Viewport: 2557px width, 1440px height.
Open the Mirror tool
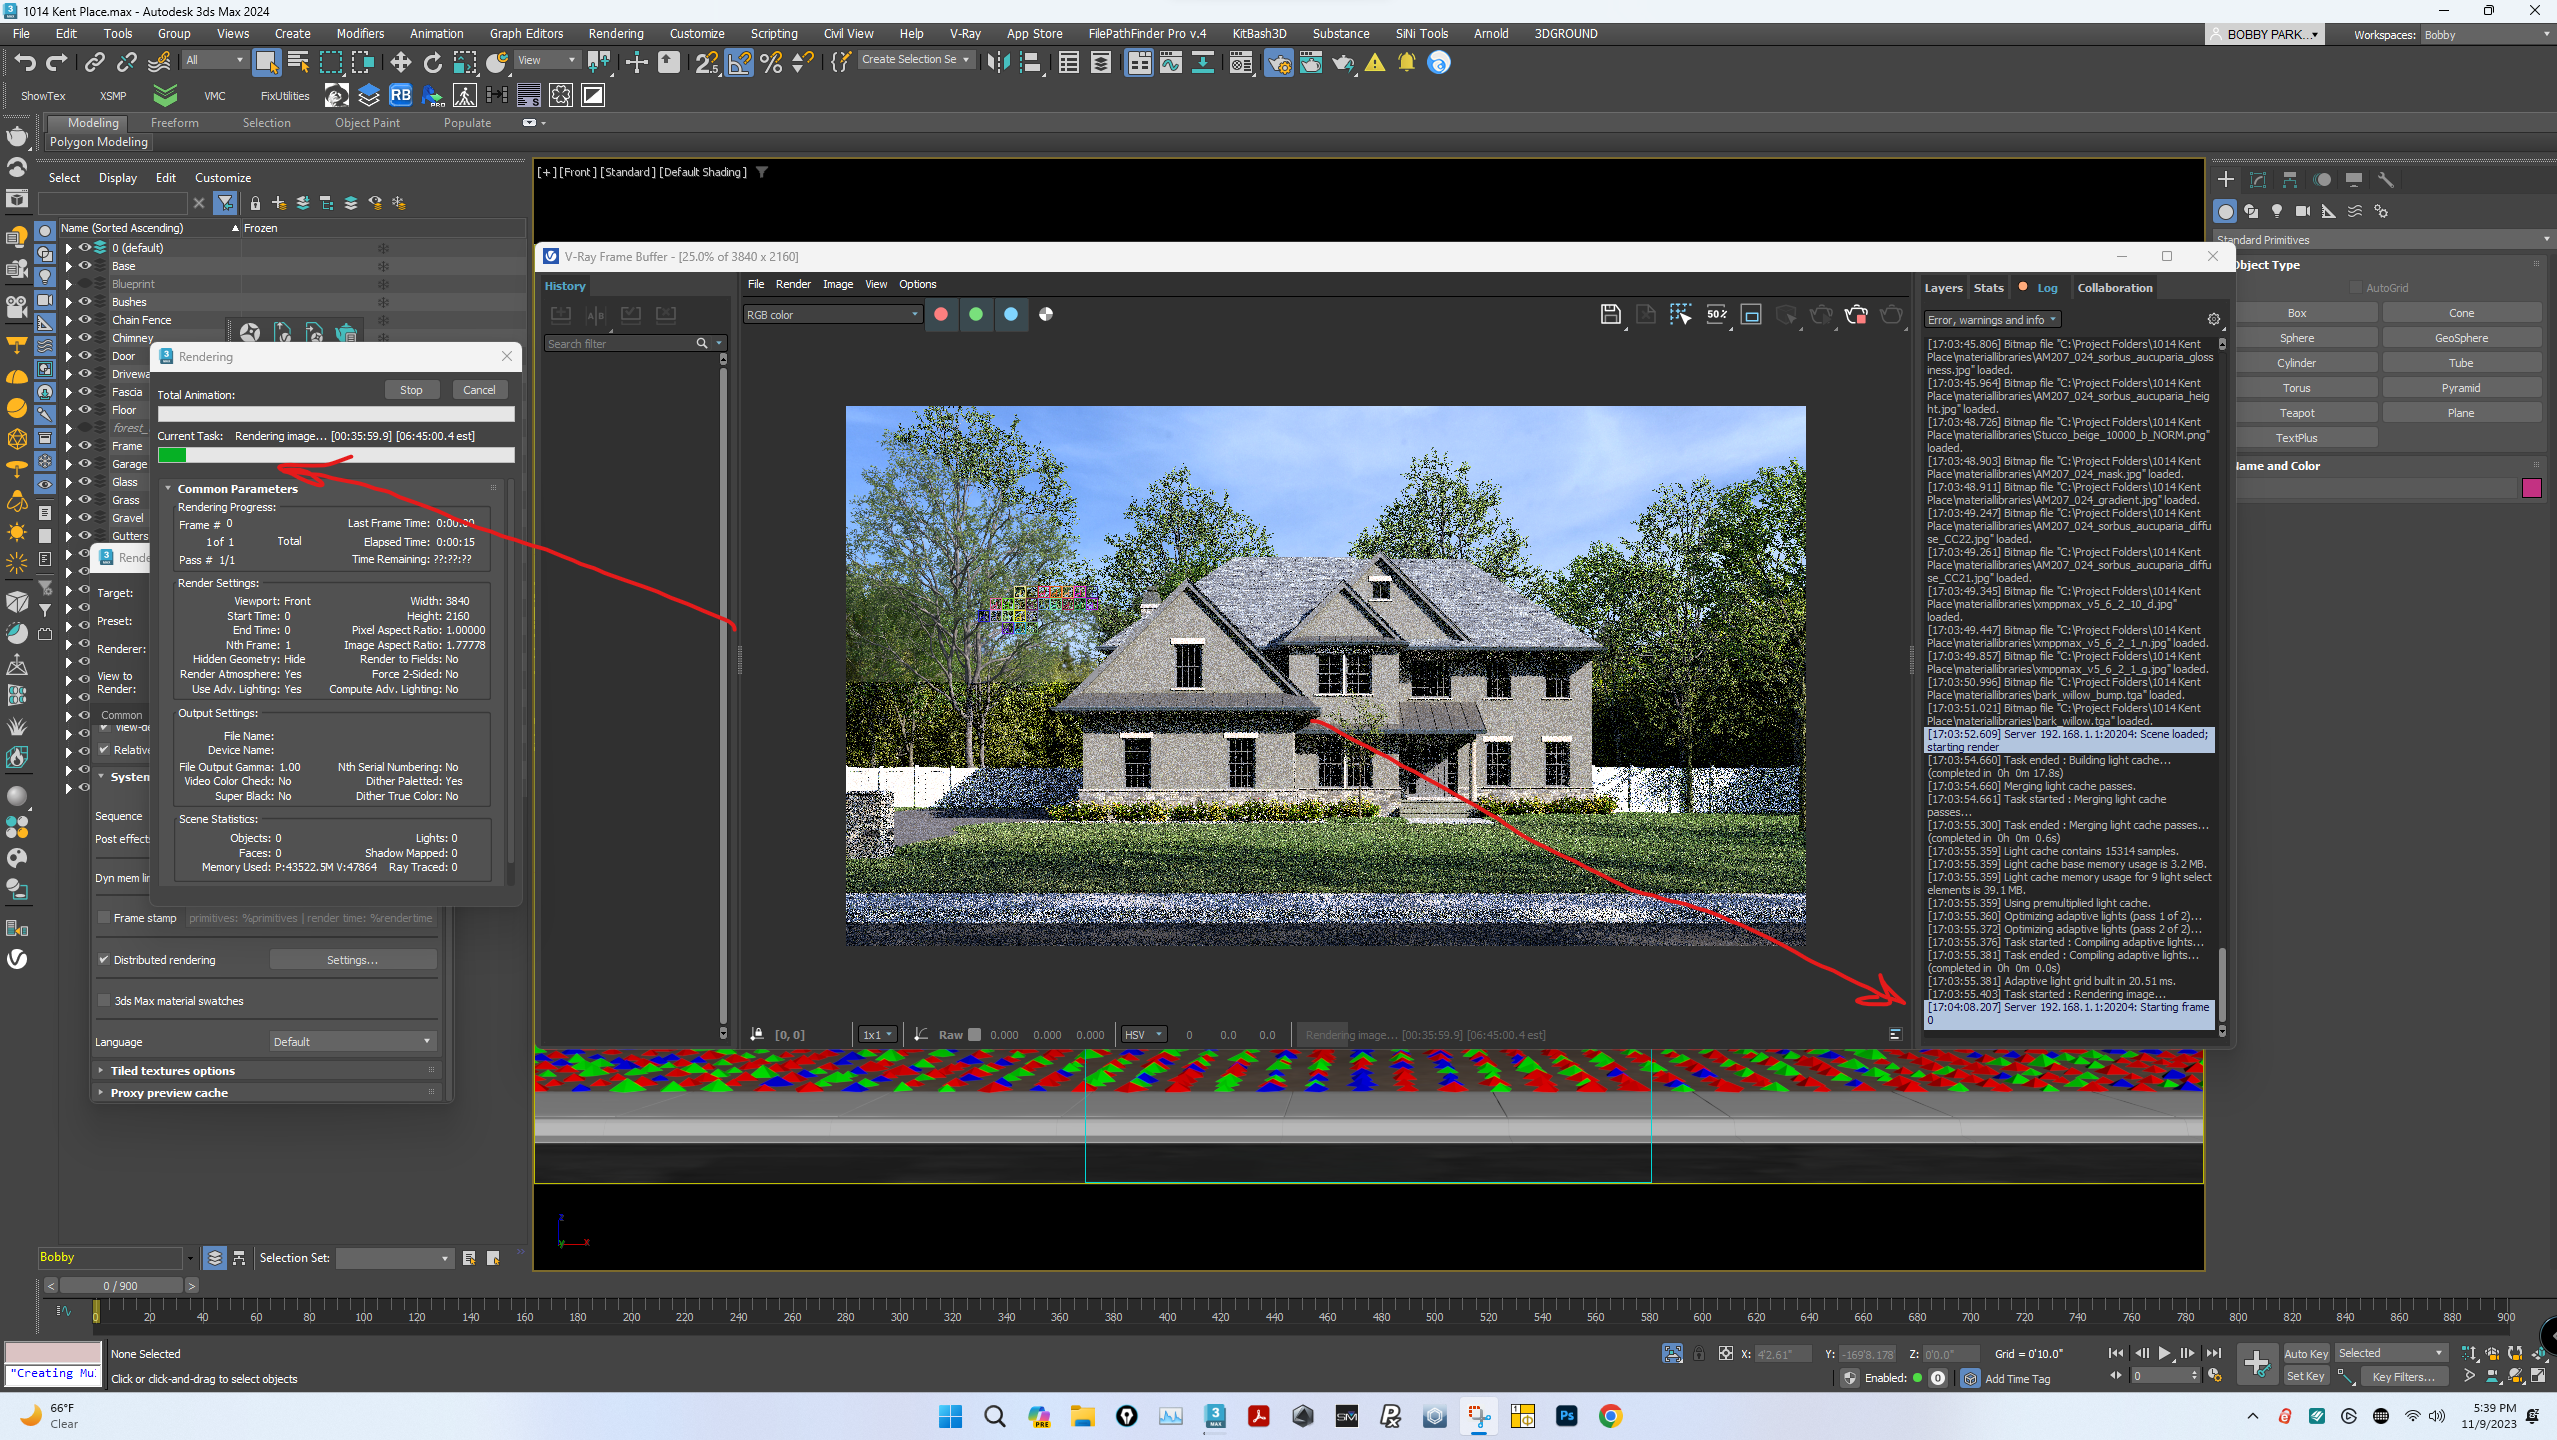tap(997, 63)
